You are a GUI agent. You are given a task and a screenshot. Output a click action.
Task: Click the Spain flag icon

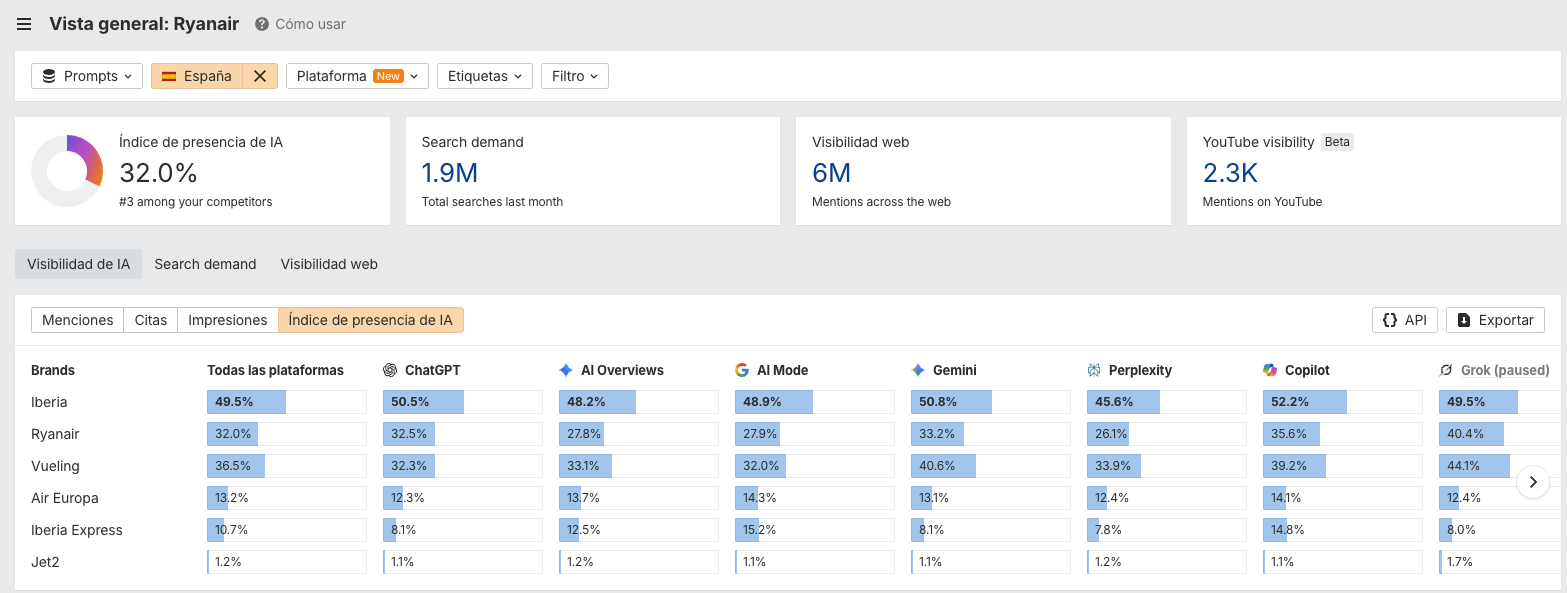pyautogui.click(x=169, y=76)
